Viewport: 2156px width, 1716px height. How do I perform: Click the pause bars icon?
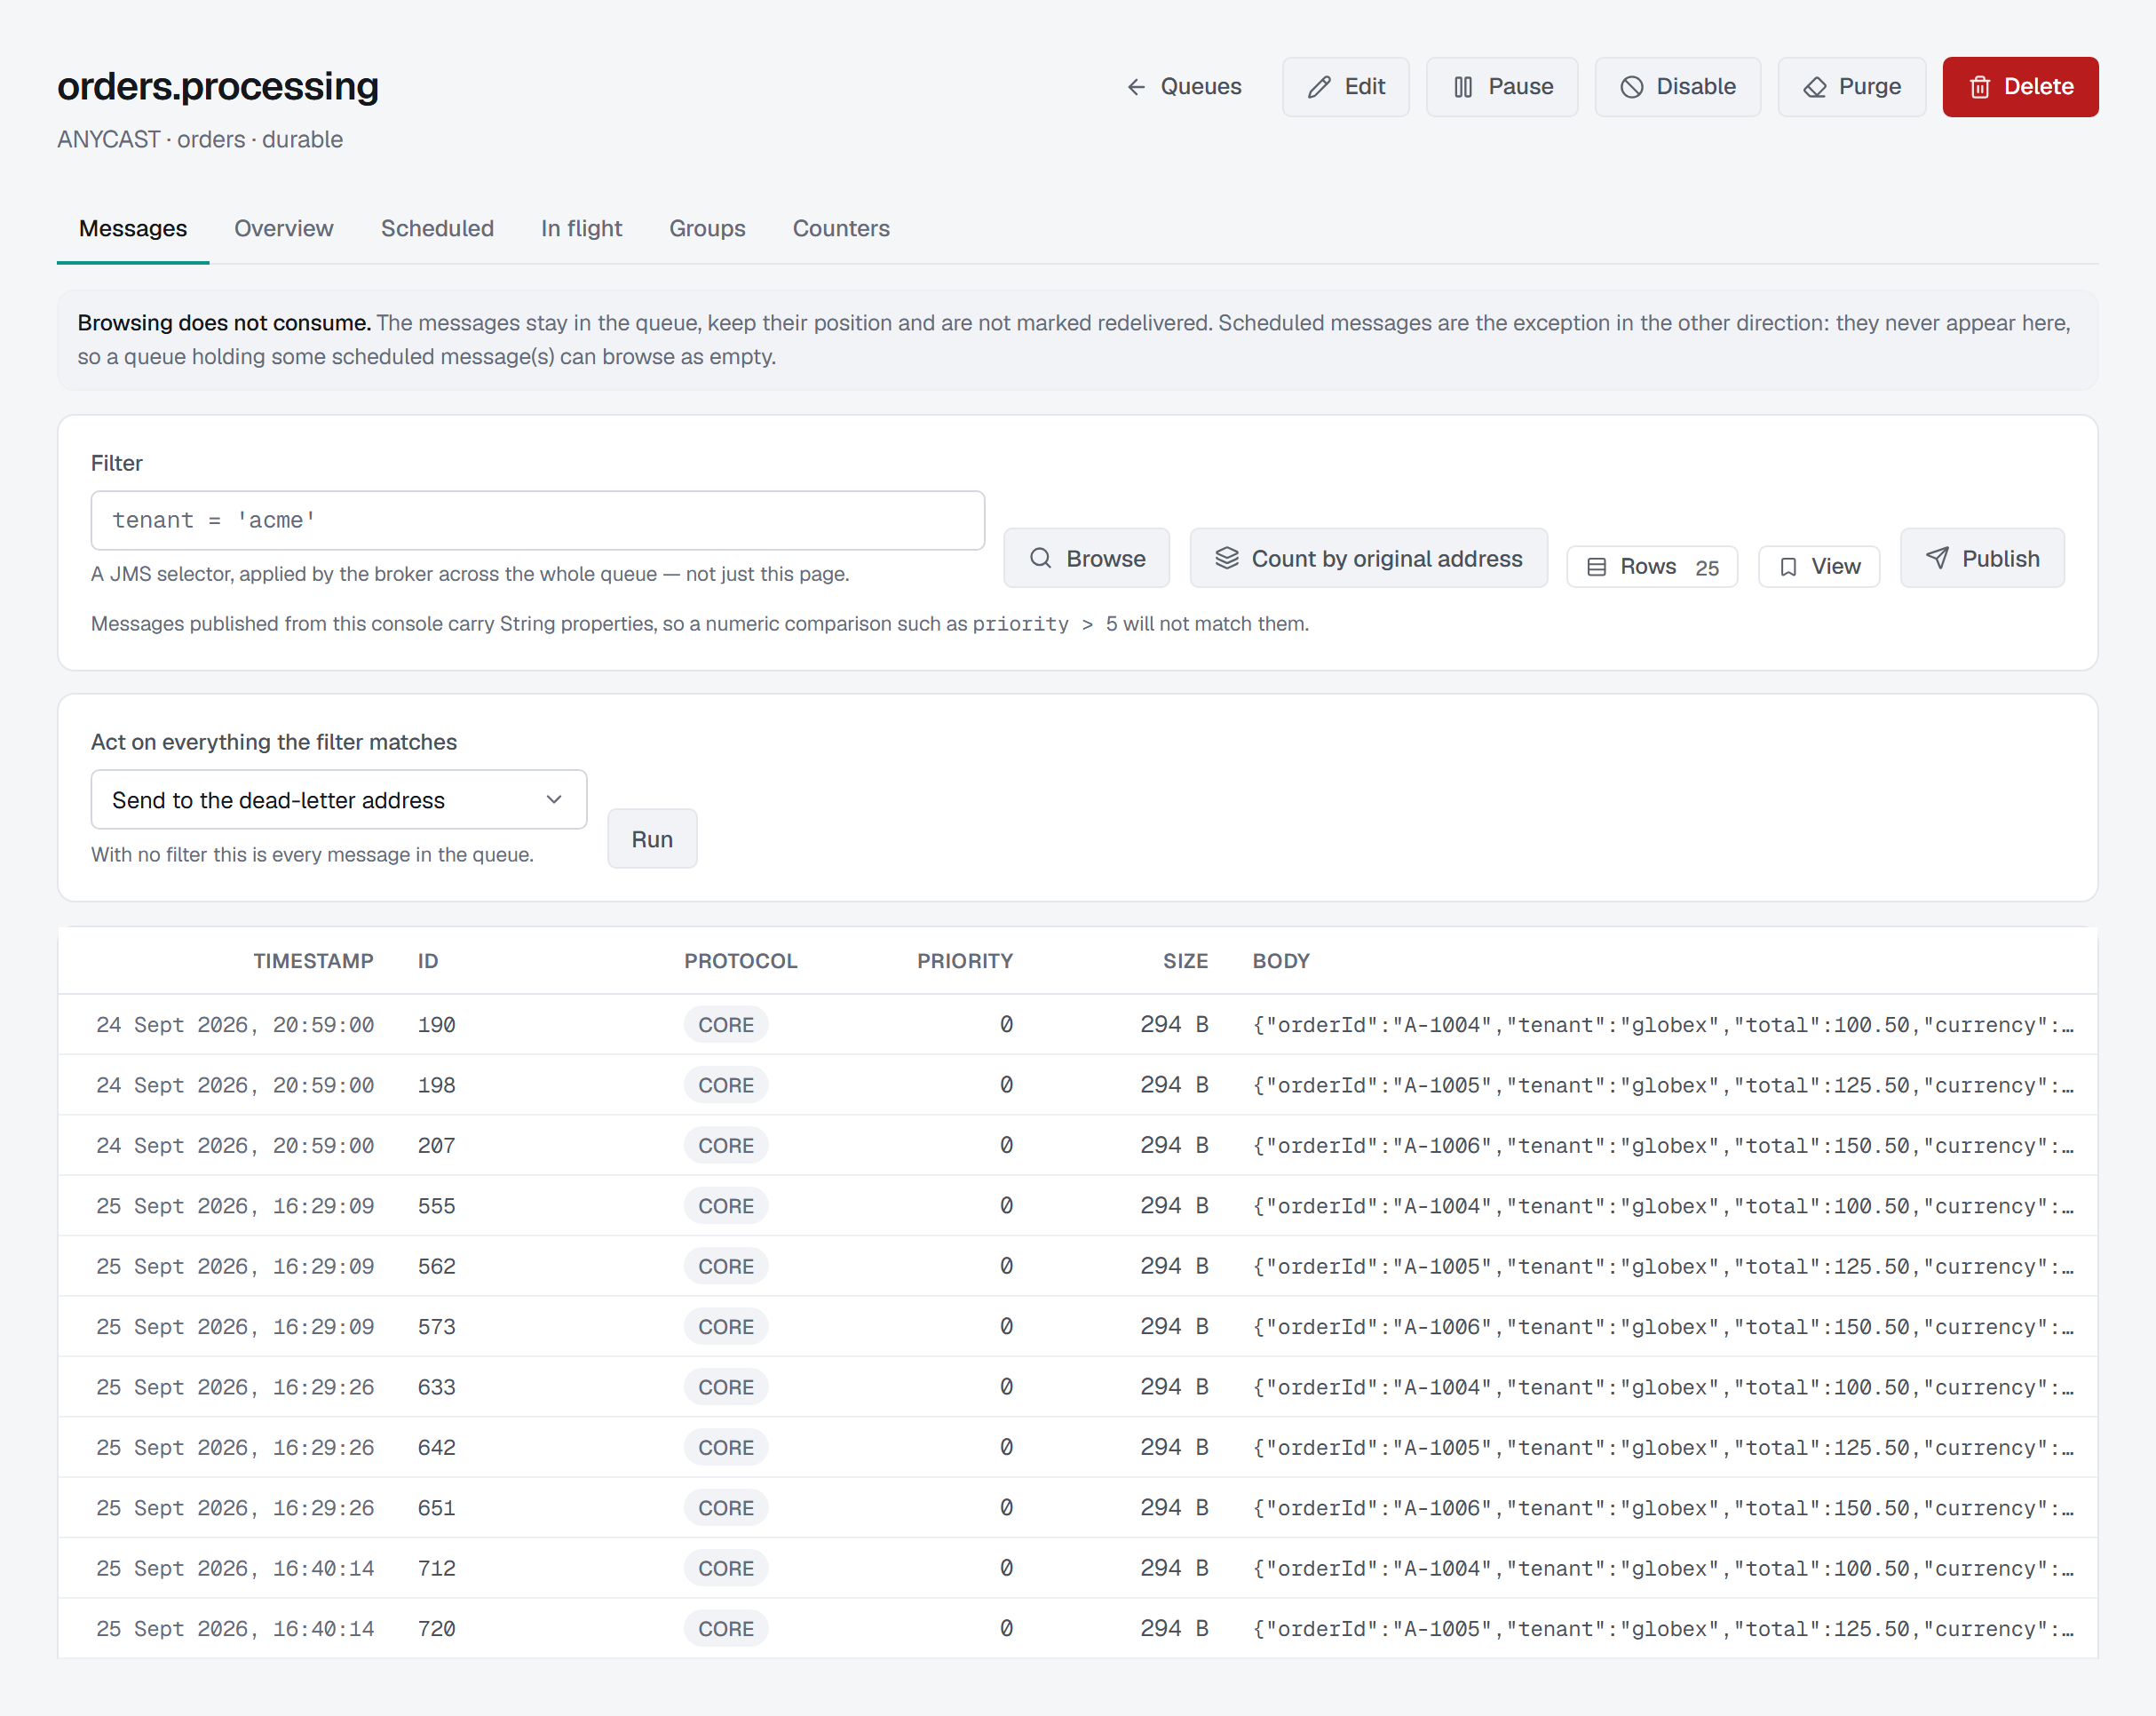pyautogui.click(x=1463, y=87)
